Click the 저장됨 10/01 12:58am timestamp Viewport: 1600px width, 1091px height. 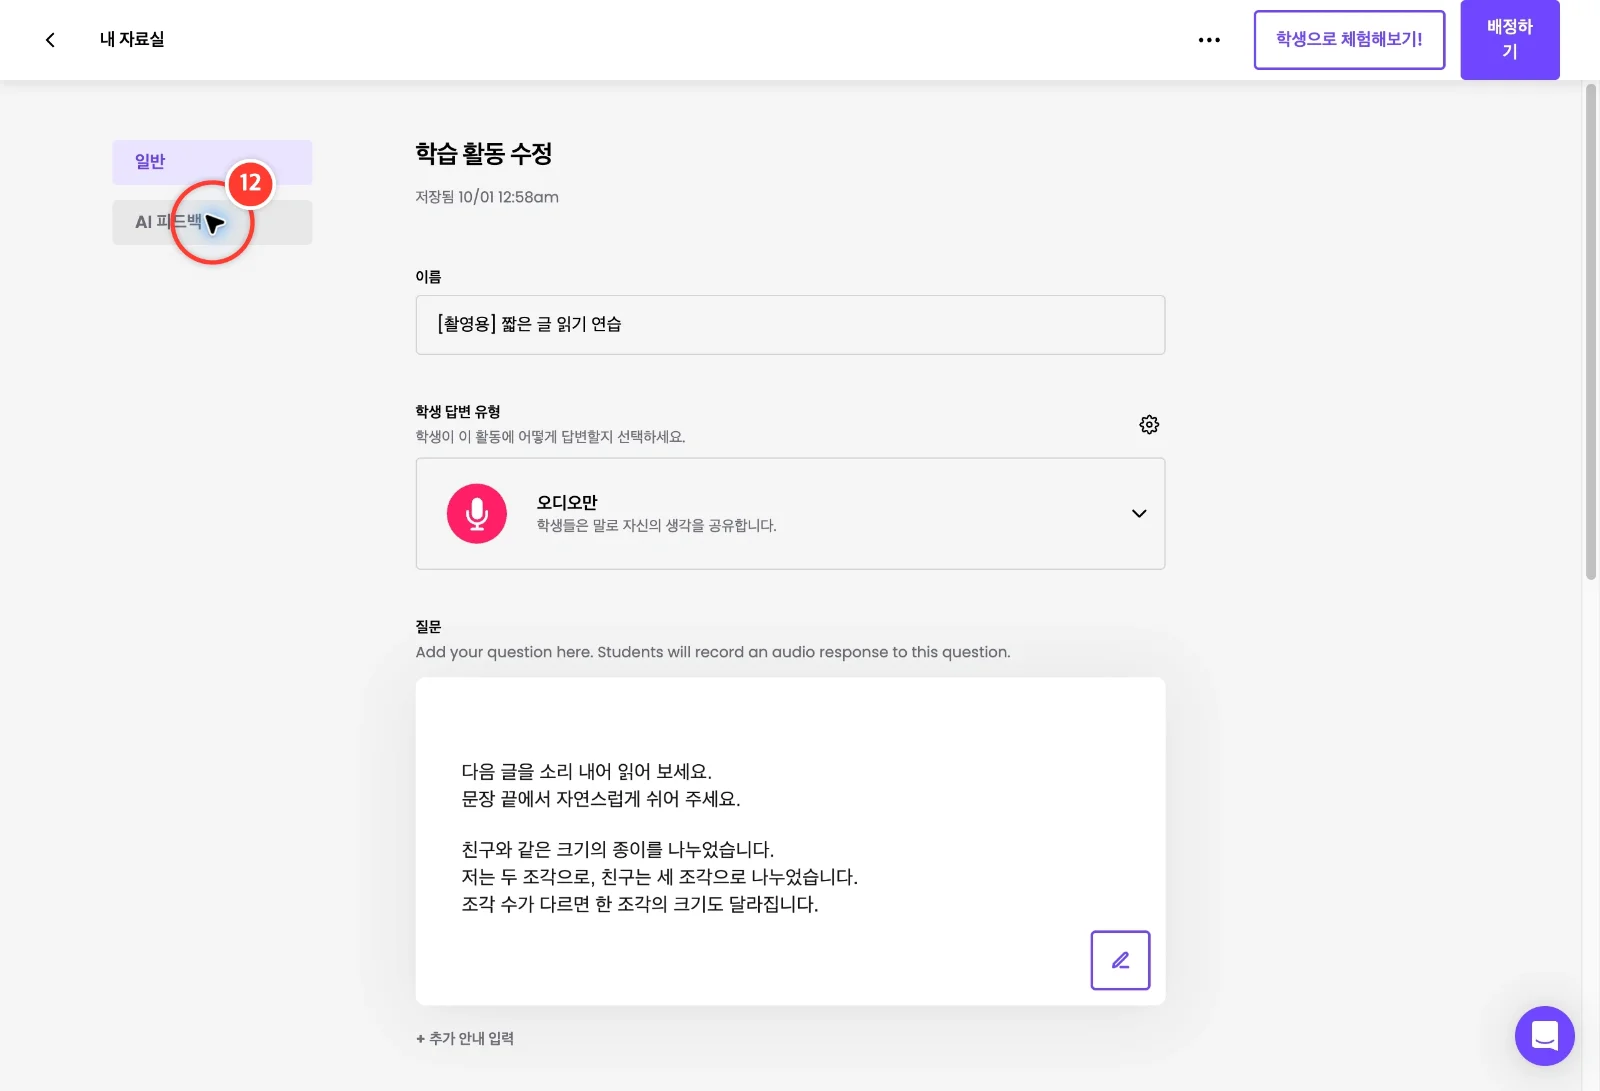pos(487,198)
